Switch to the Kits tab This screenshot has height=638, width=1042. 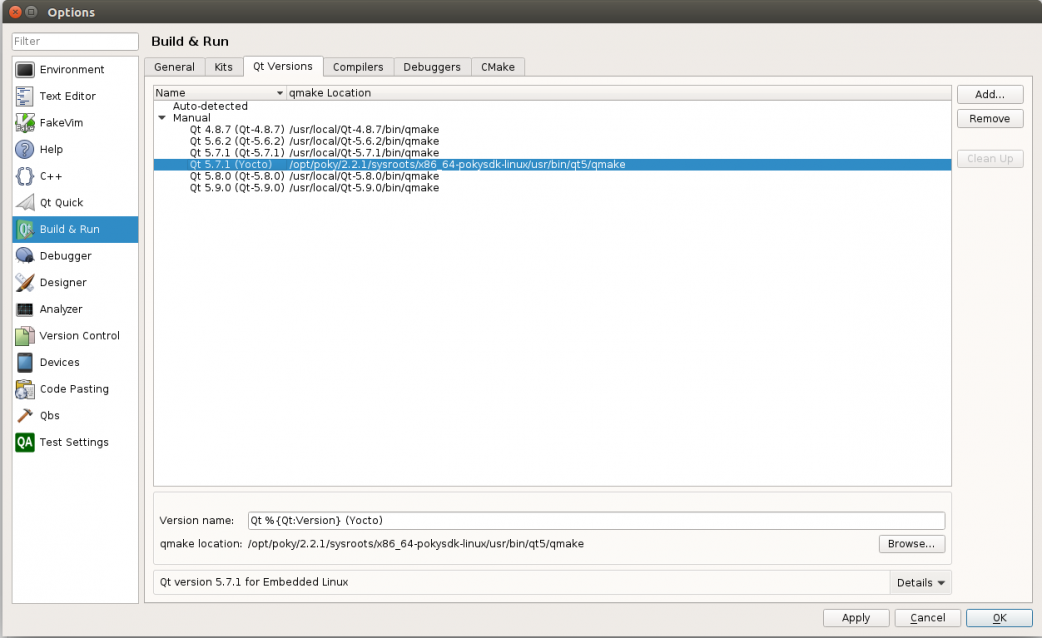223,67
